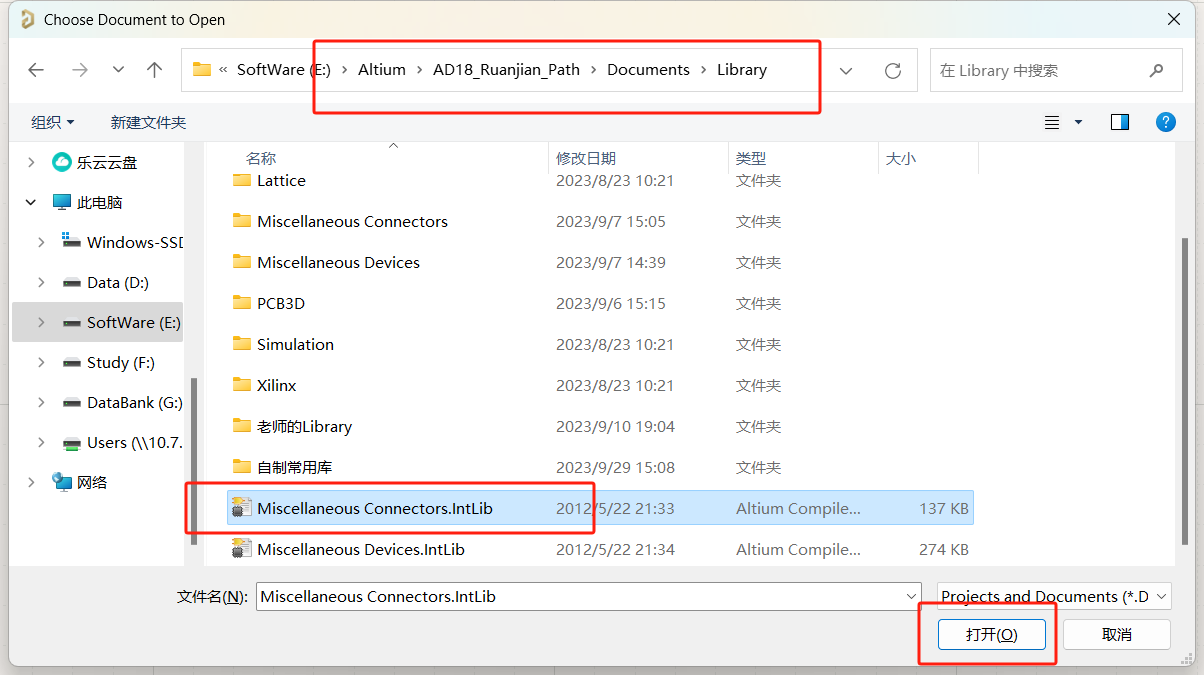Select 乐云云盘 in navigation pane
1204x675 pixels.
click(x=107, y=162)
